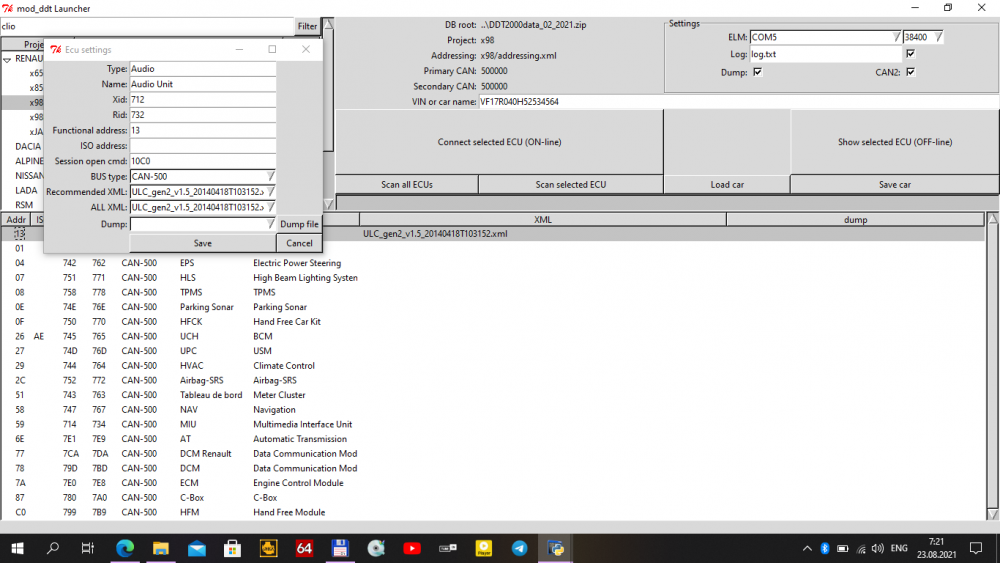Open Microsoft Store from taskbar
The width and height of the screenshot is (1000, 563).
[232, 548]
